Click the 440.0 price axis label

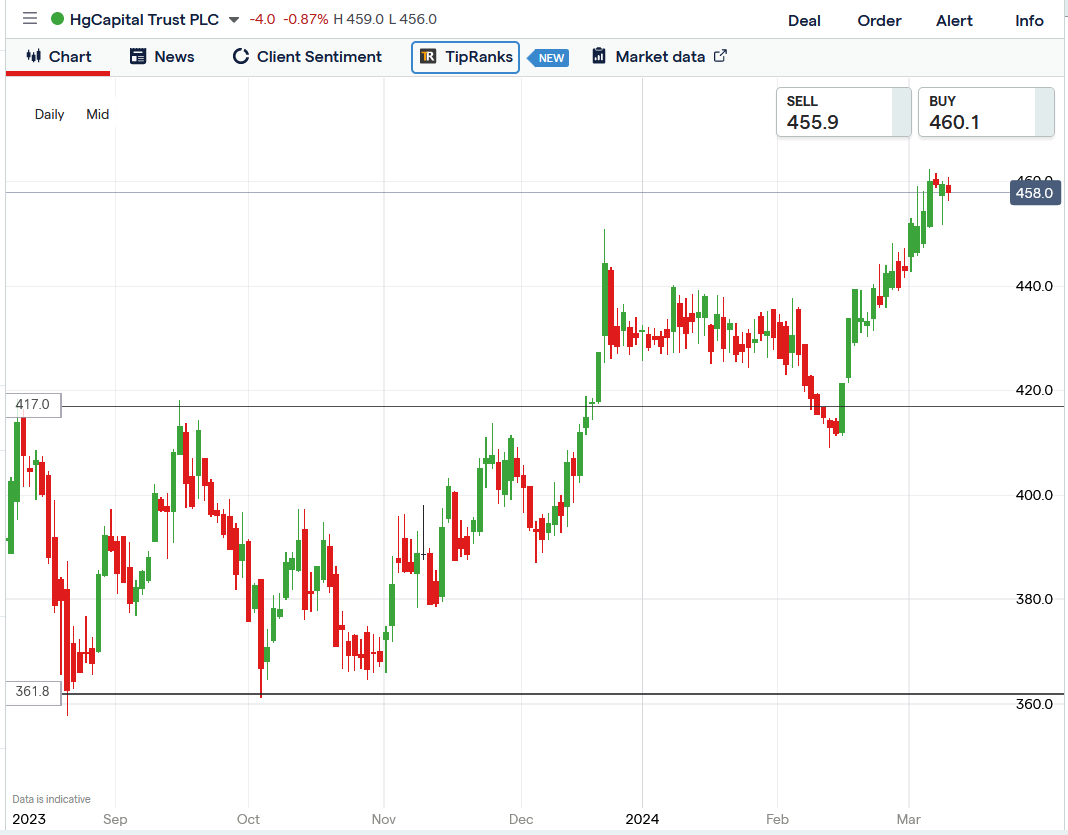[x=1034, y=286]
